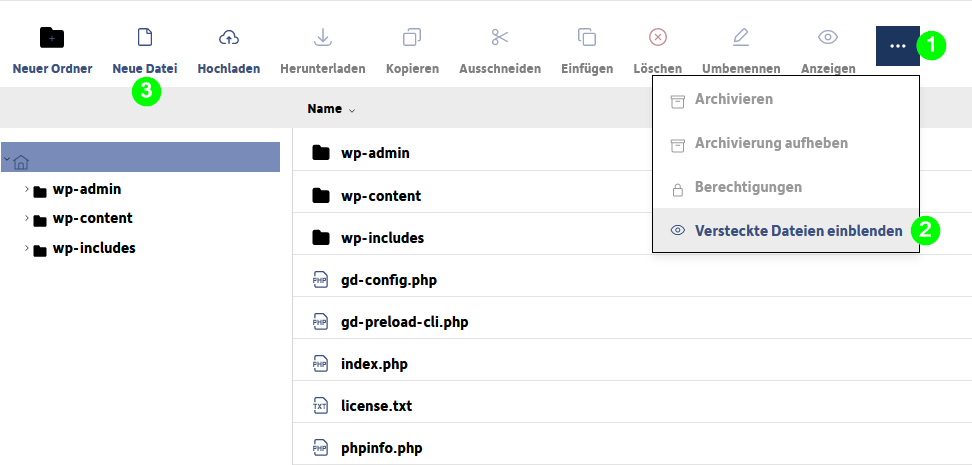Select the Kopieren copy icon
Screen dimensions: 972x465
pyautogui.click(x=412, y=37)
